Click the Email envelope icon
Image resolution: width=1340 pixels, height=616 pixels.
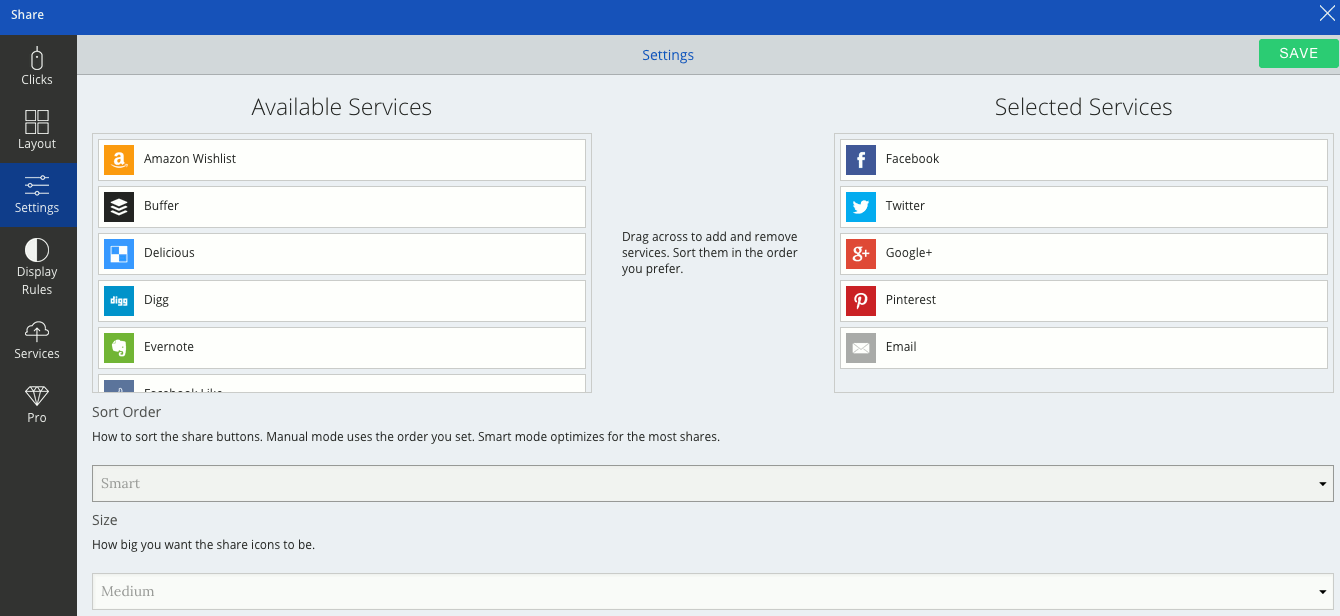(x=861, y=348)
